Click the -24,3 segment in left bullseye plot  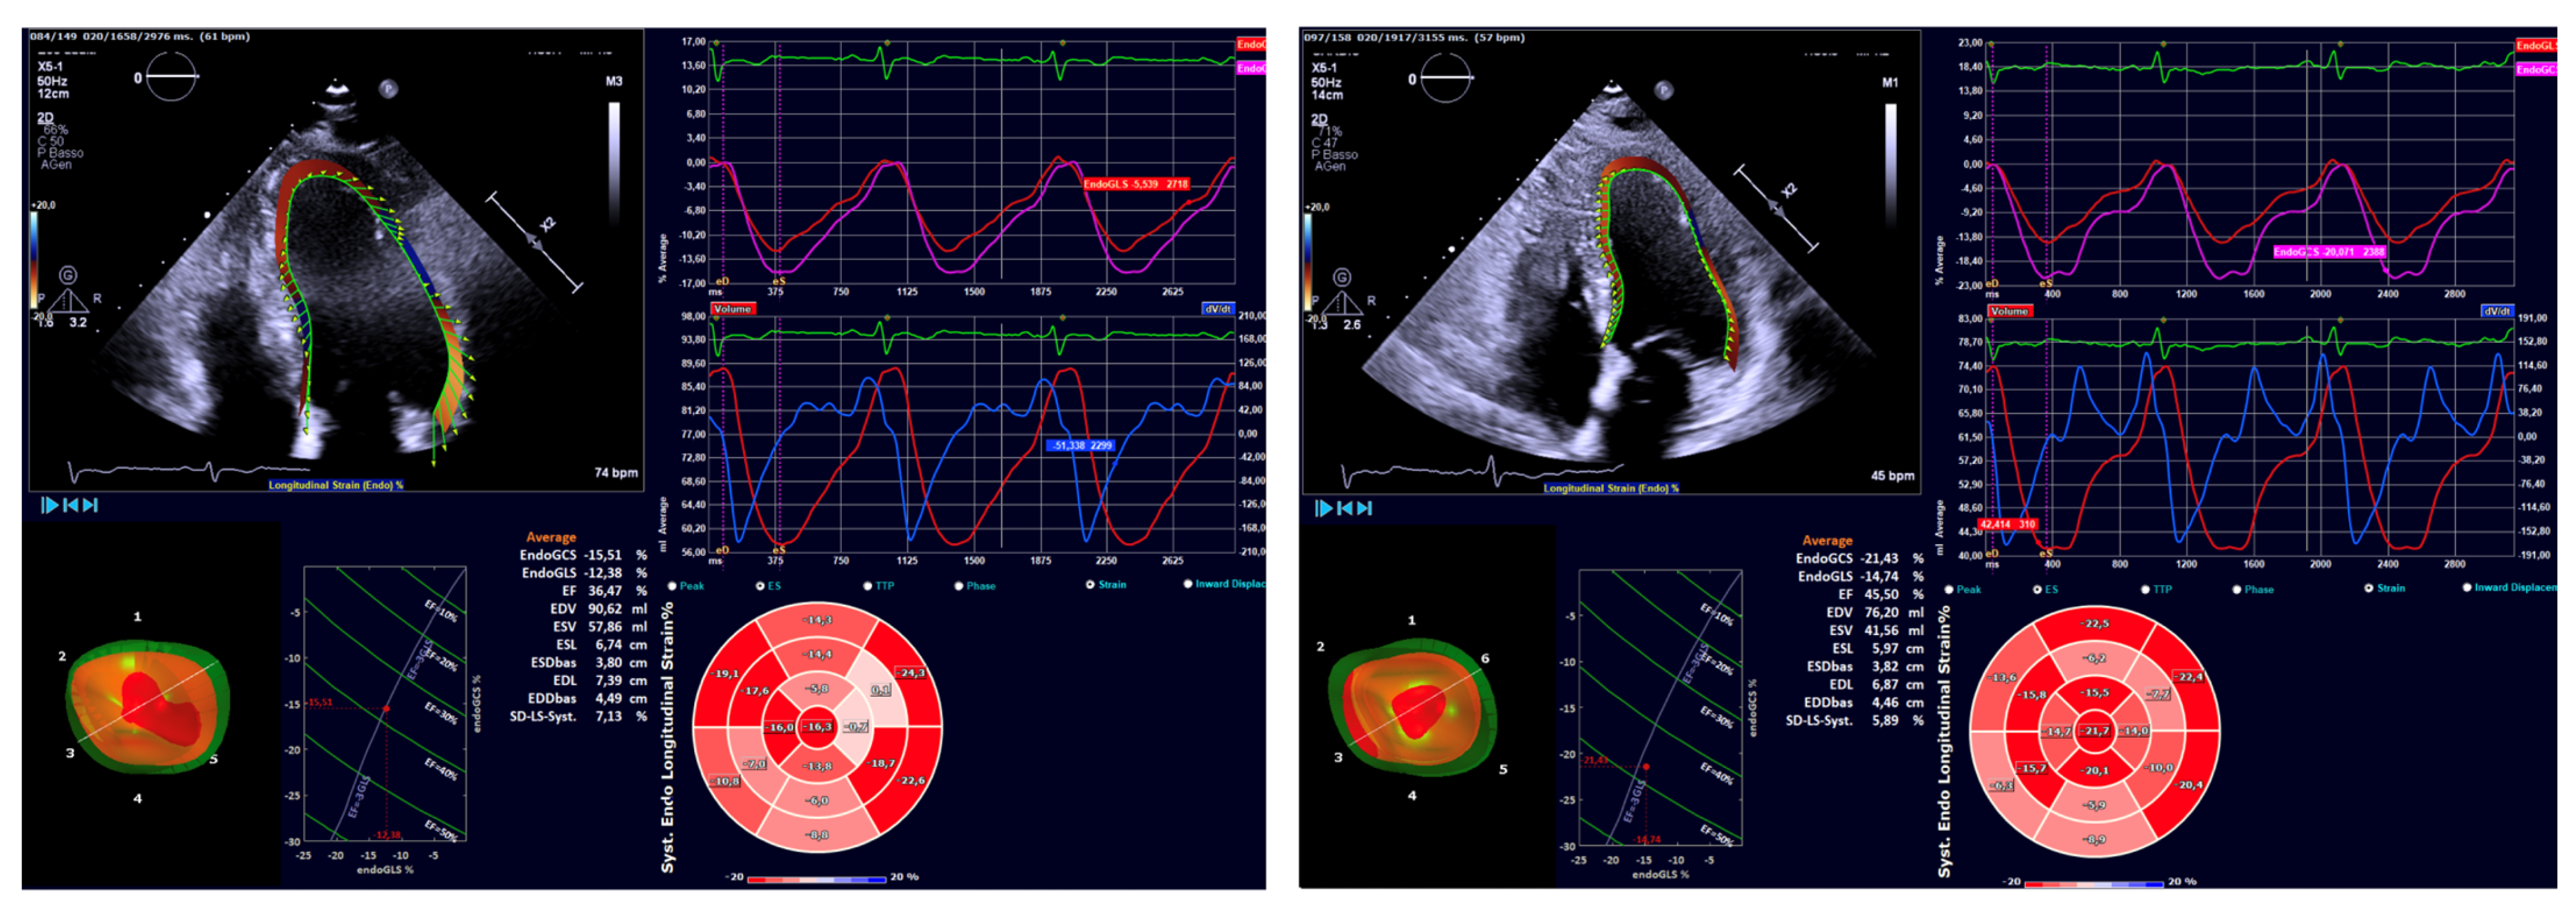(911, 673)
